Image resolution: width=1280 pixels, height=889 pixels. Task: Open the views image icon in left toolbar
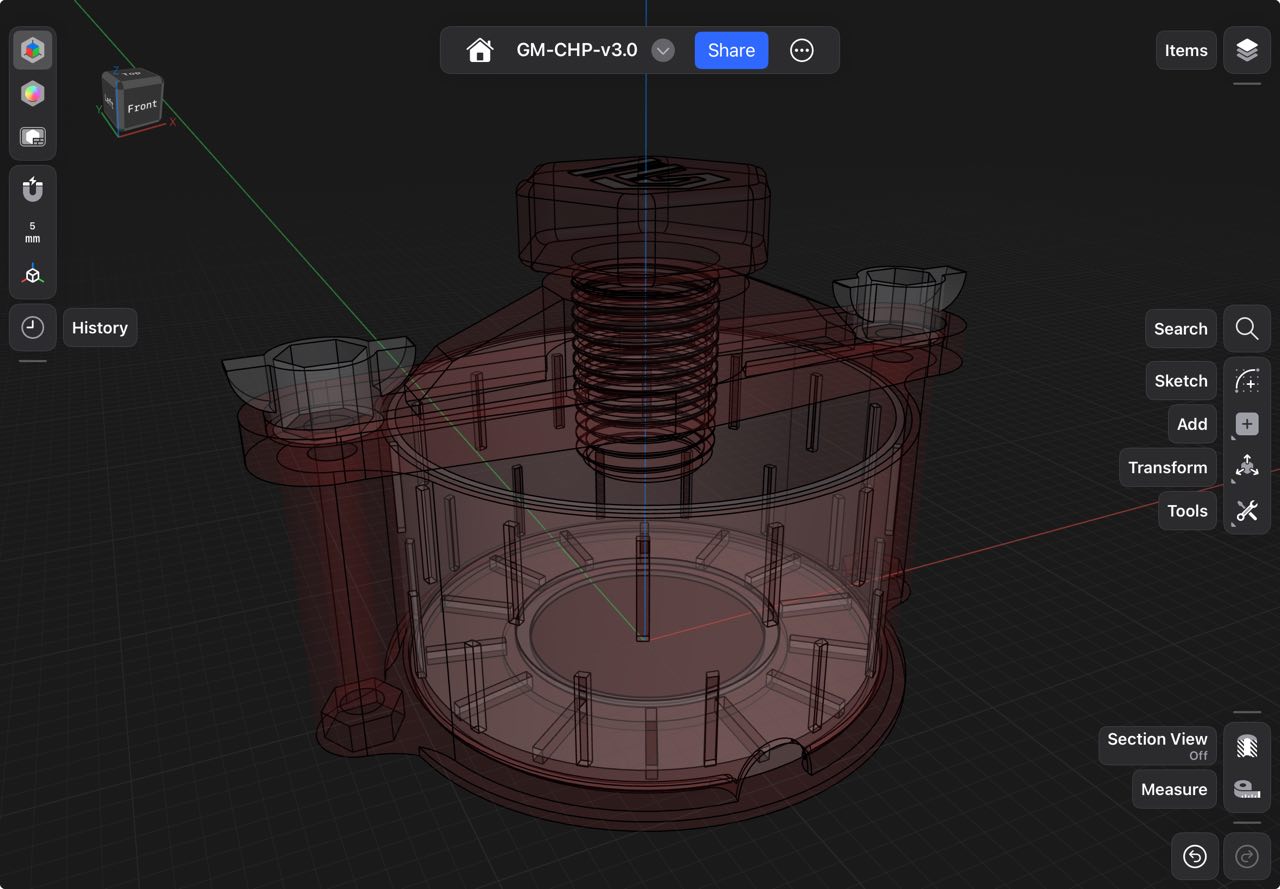pos(33,137)
